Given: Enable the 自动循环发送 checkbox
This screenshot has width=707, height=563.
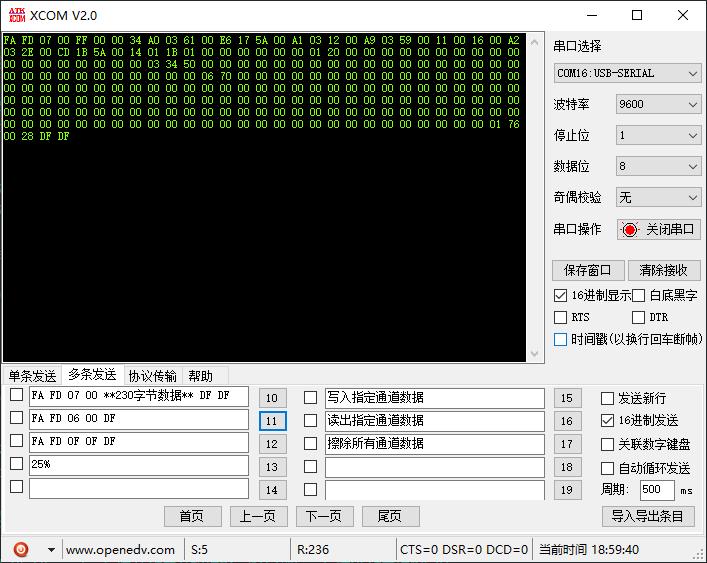Looking at the screenshot, I should pos(607,468).
